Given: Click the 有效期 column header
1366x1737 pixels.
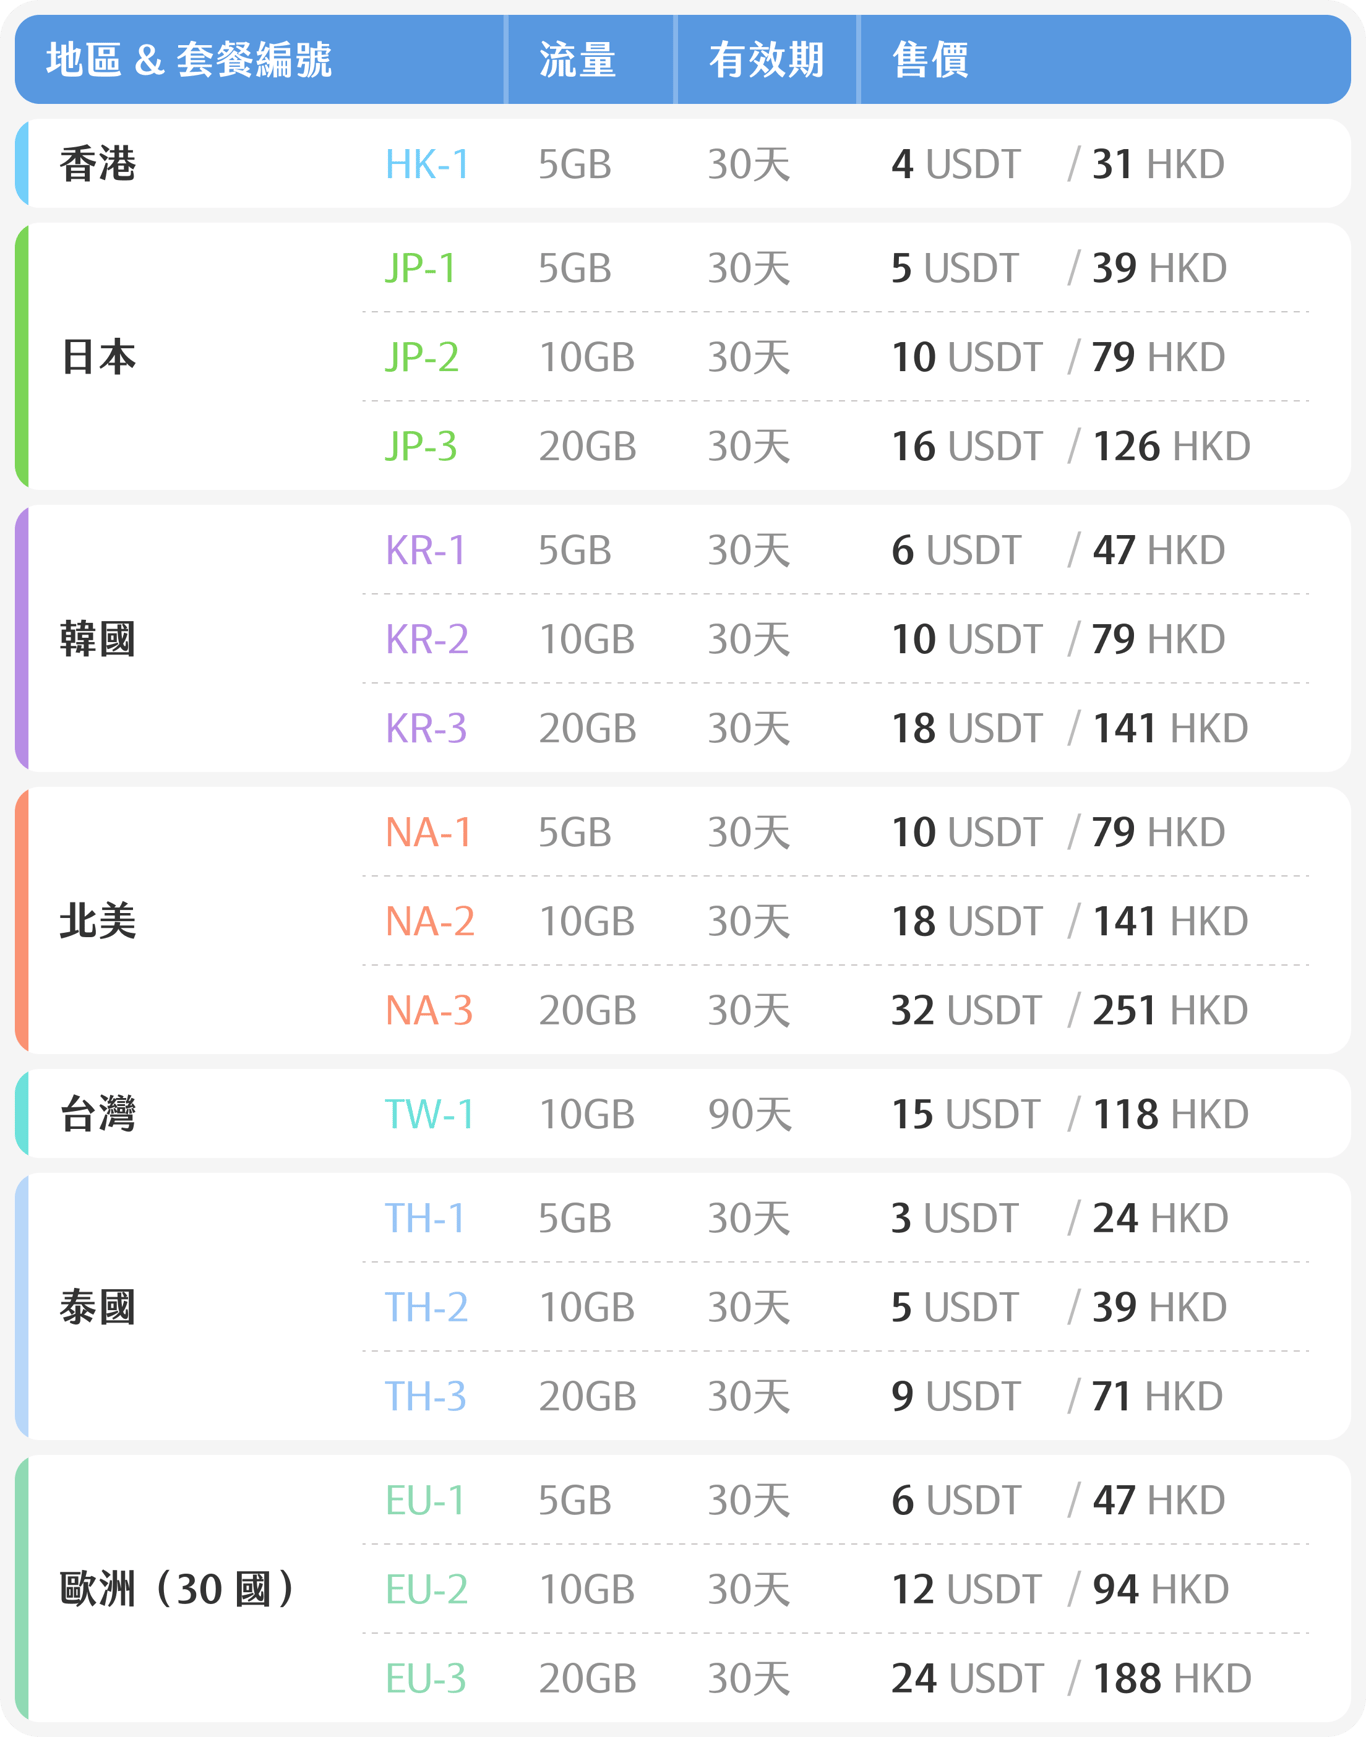Looking at the screenshot, I should pyautogui.click(x=766, y=60).
